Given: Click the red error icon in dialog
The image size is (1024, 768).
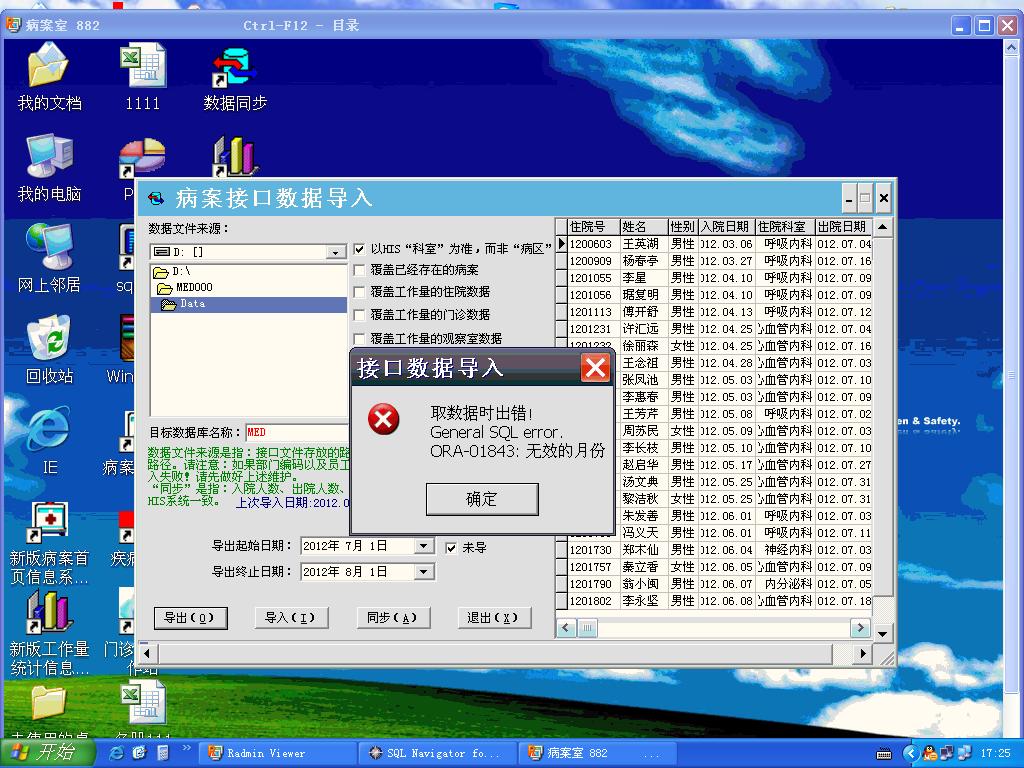Looking at the screenshot, I should (383, 419).
